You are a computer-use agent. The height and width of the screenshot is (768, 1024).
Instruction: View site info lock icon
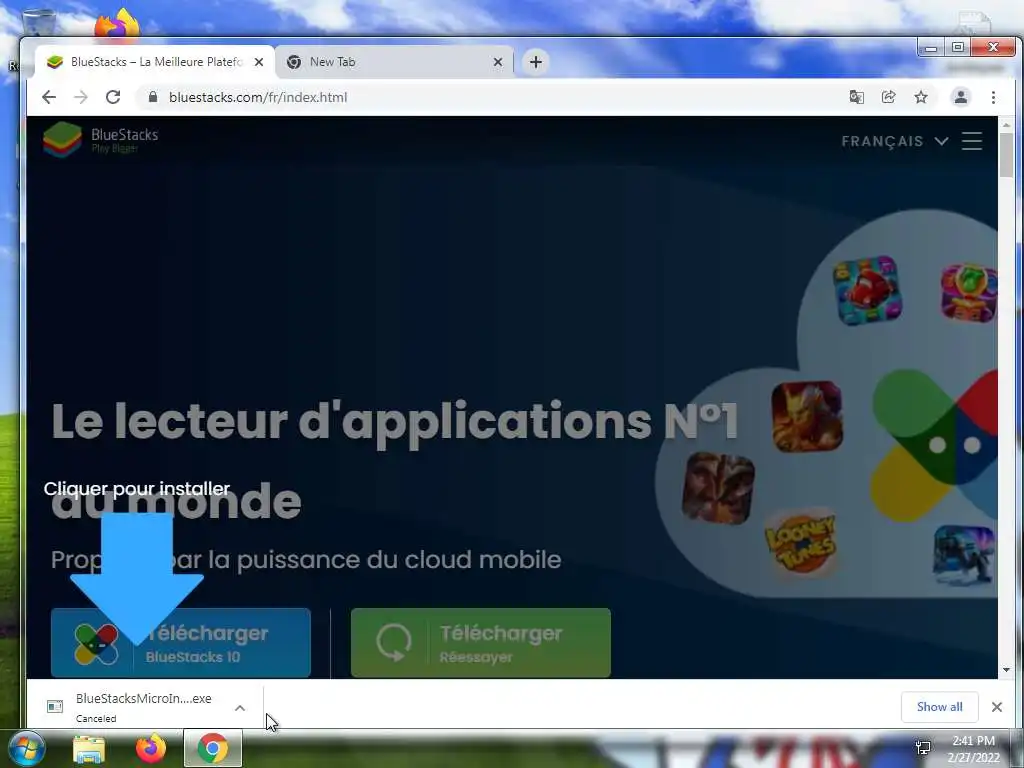click(x=153, y=97)
